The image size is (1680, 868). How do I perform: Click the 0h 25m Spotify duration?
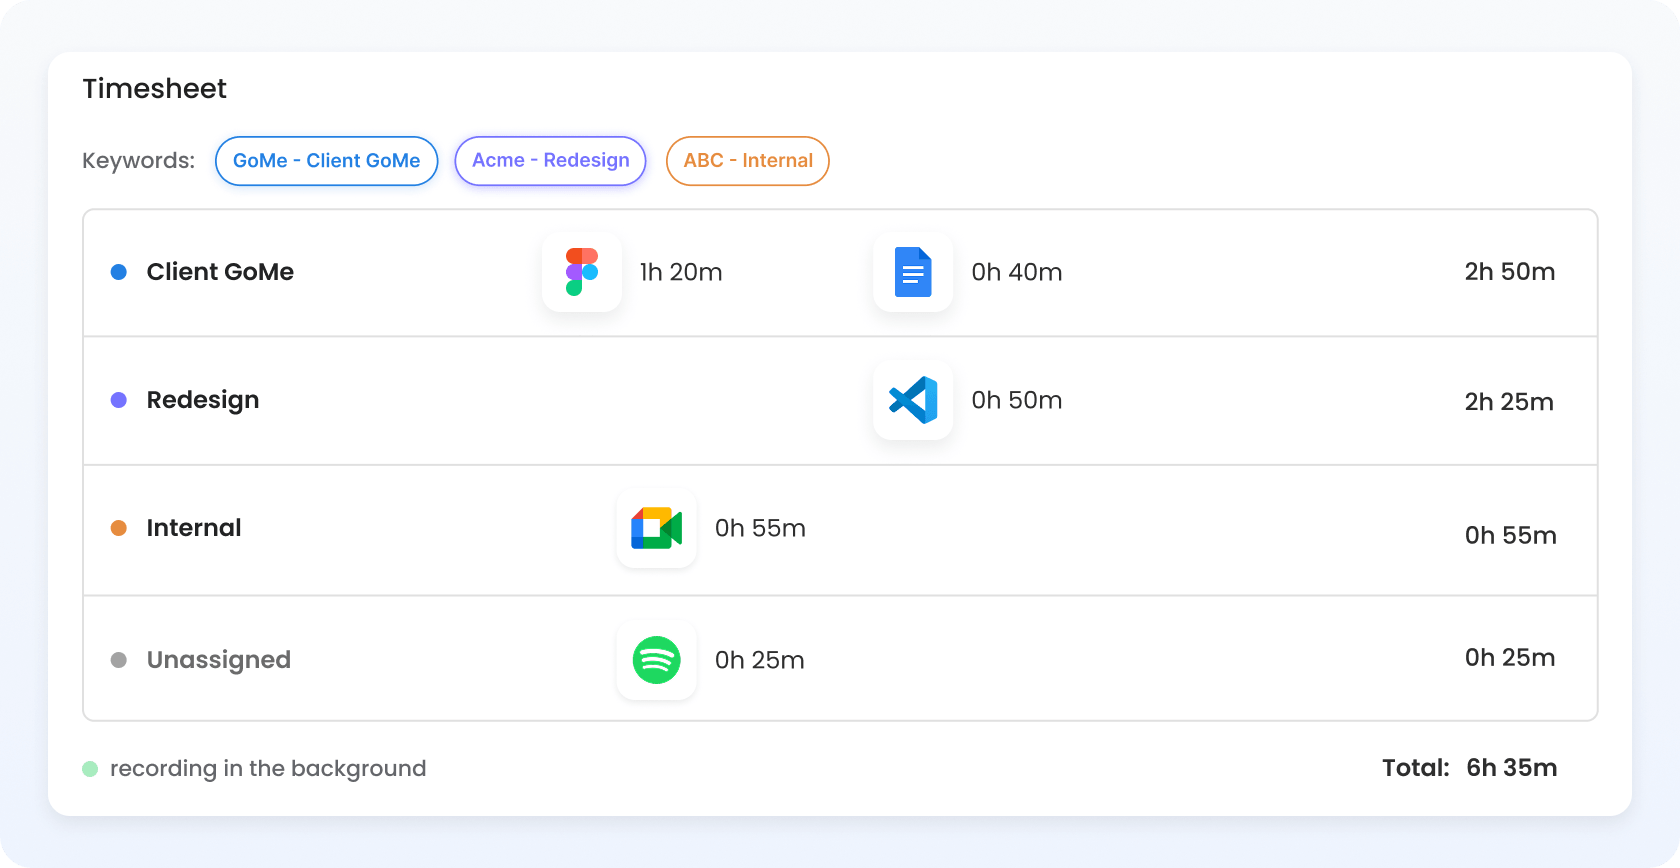(760, 660)
